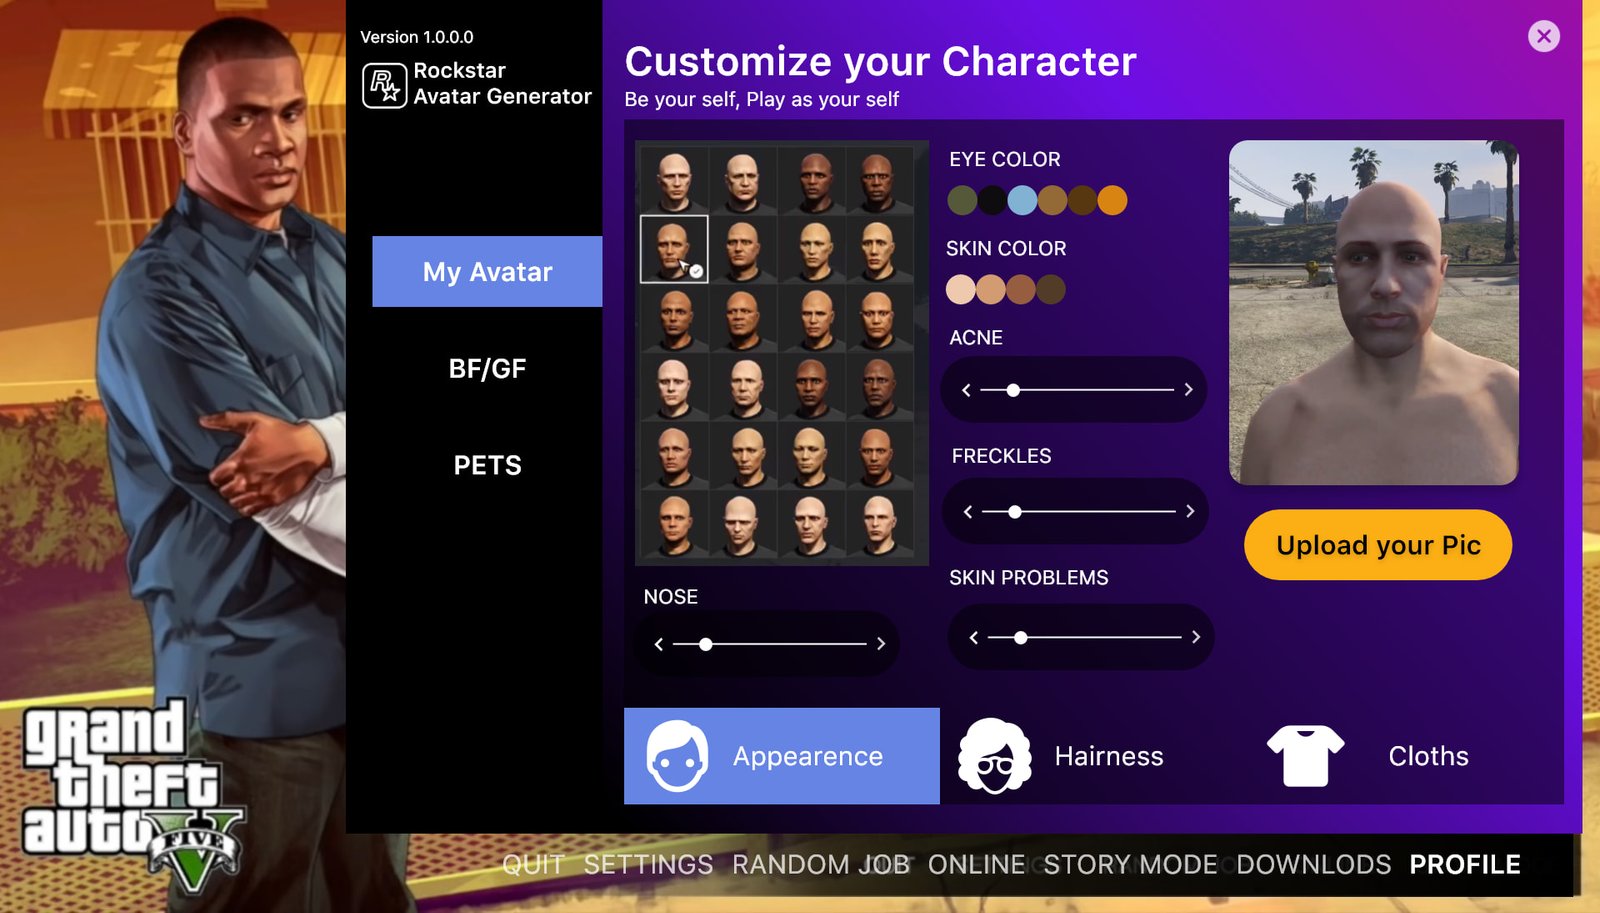1600x913 pixels.
Task: Decrease NOSE value with left chevron
Action: coord(658,644)
